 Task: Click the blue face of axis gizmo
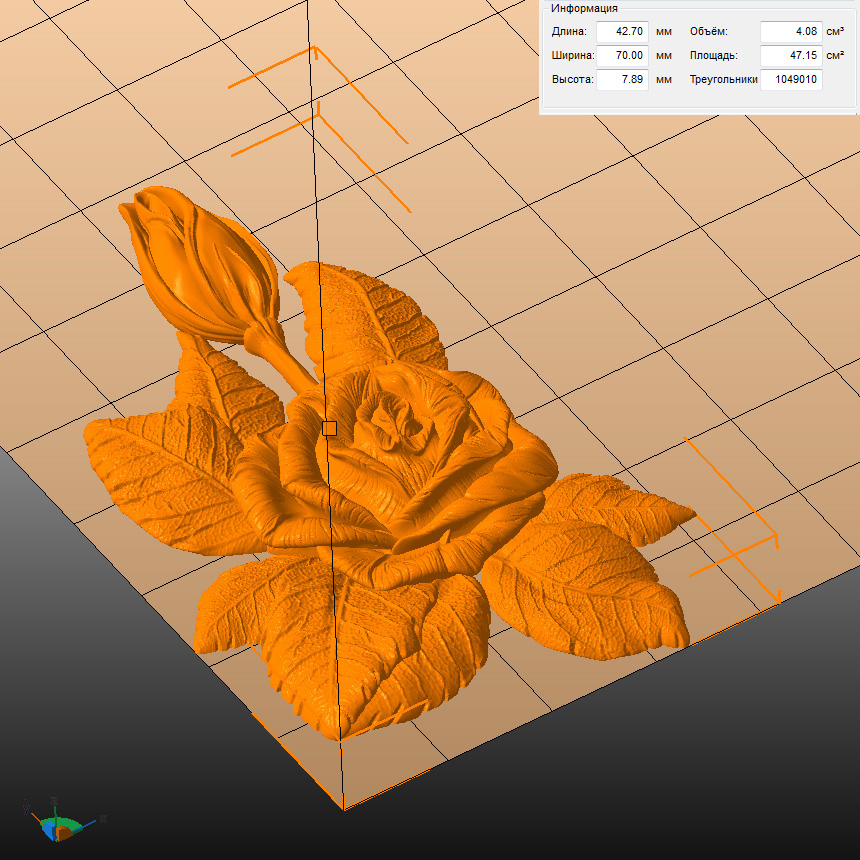point(46,828)
